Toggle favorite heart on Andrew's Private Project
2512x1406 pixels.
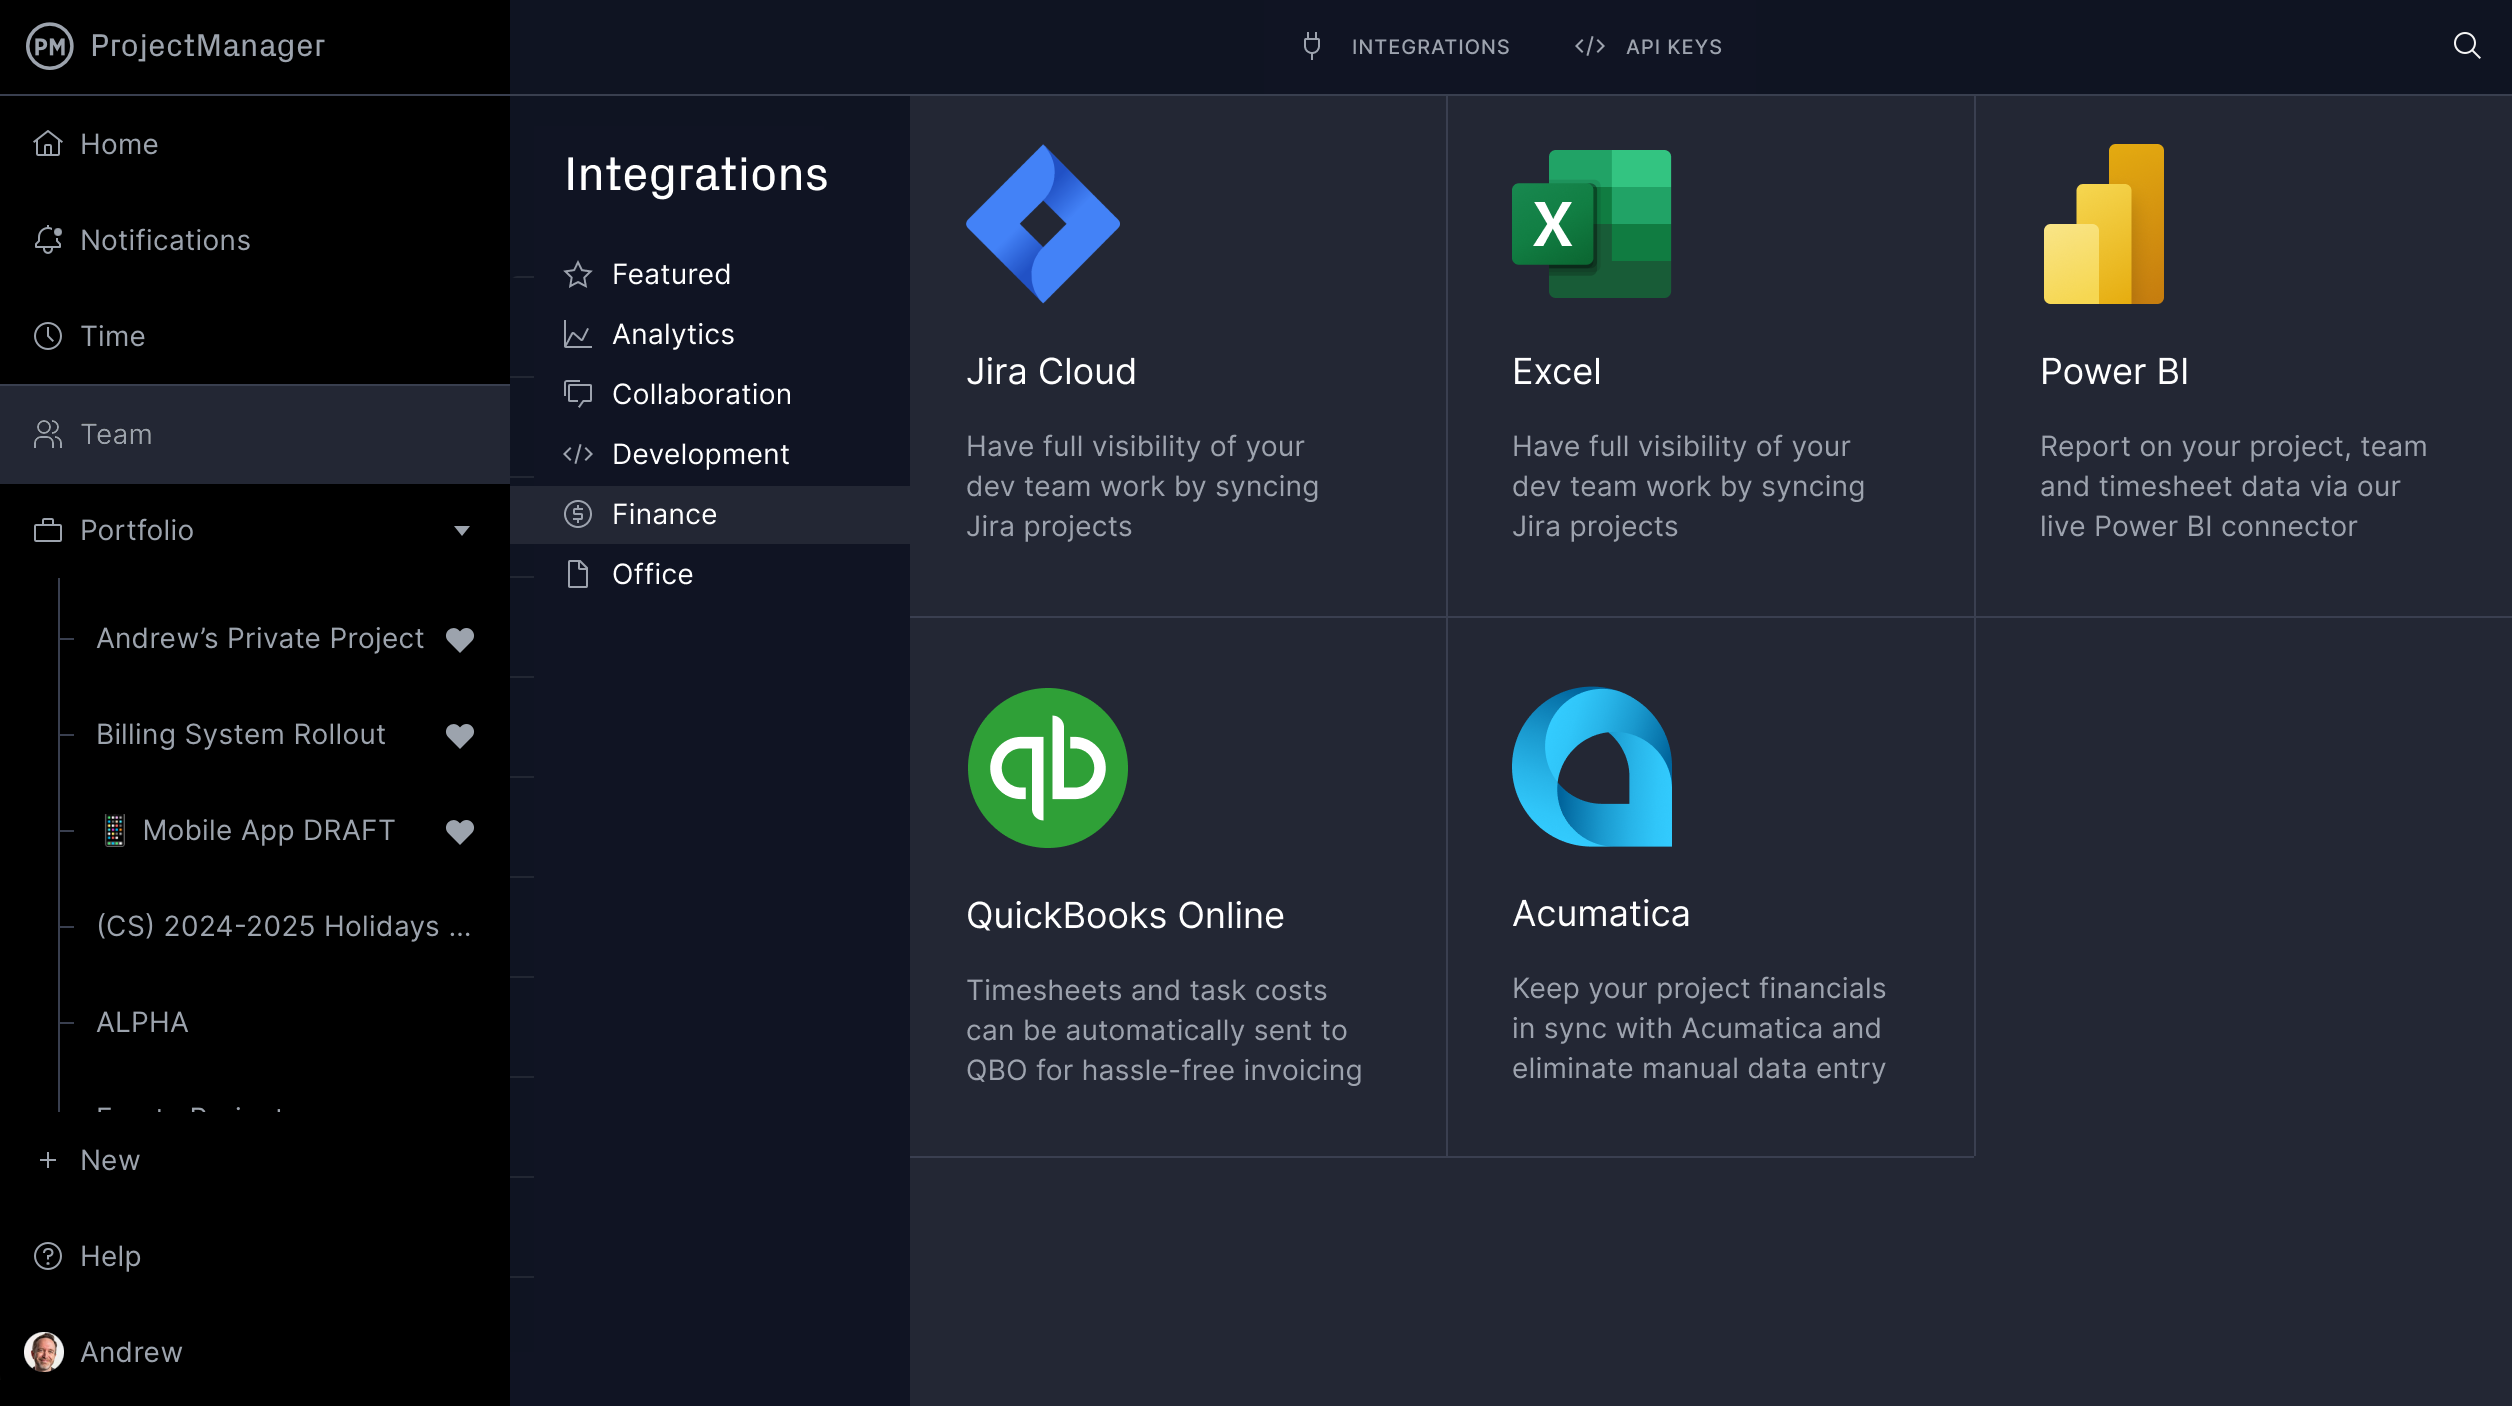(x=460, y=639)
